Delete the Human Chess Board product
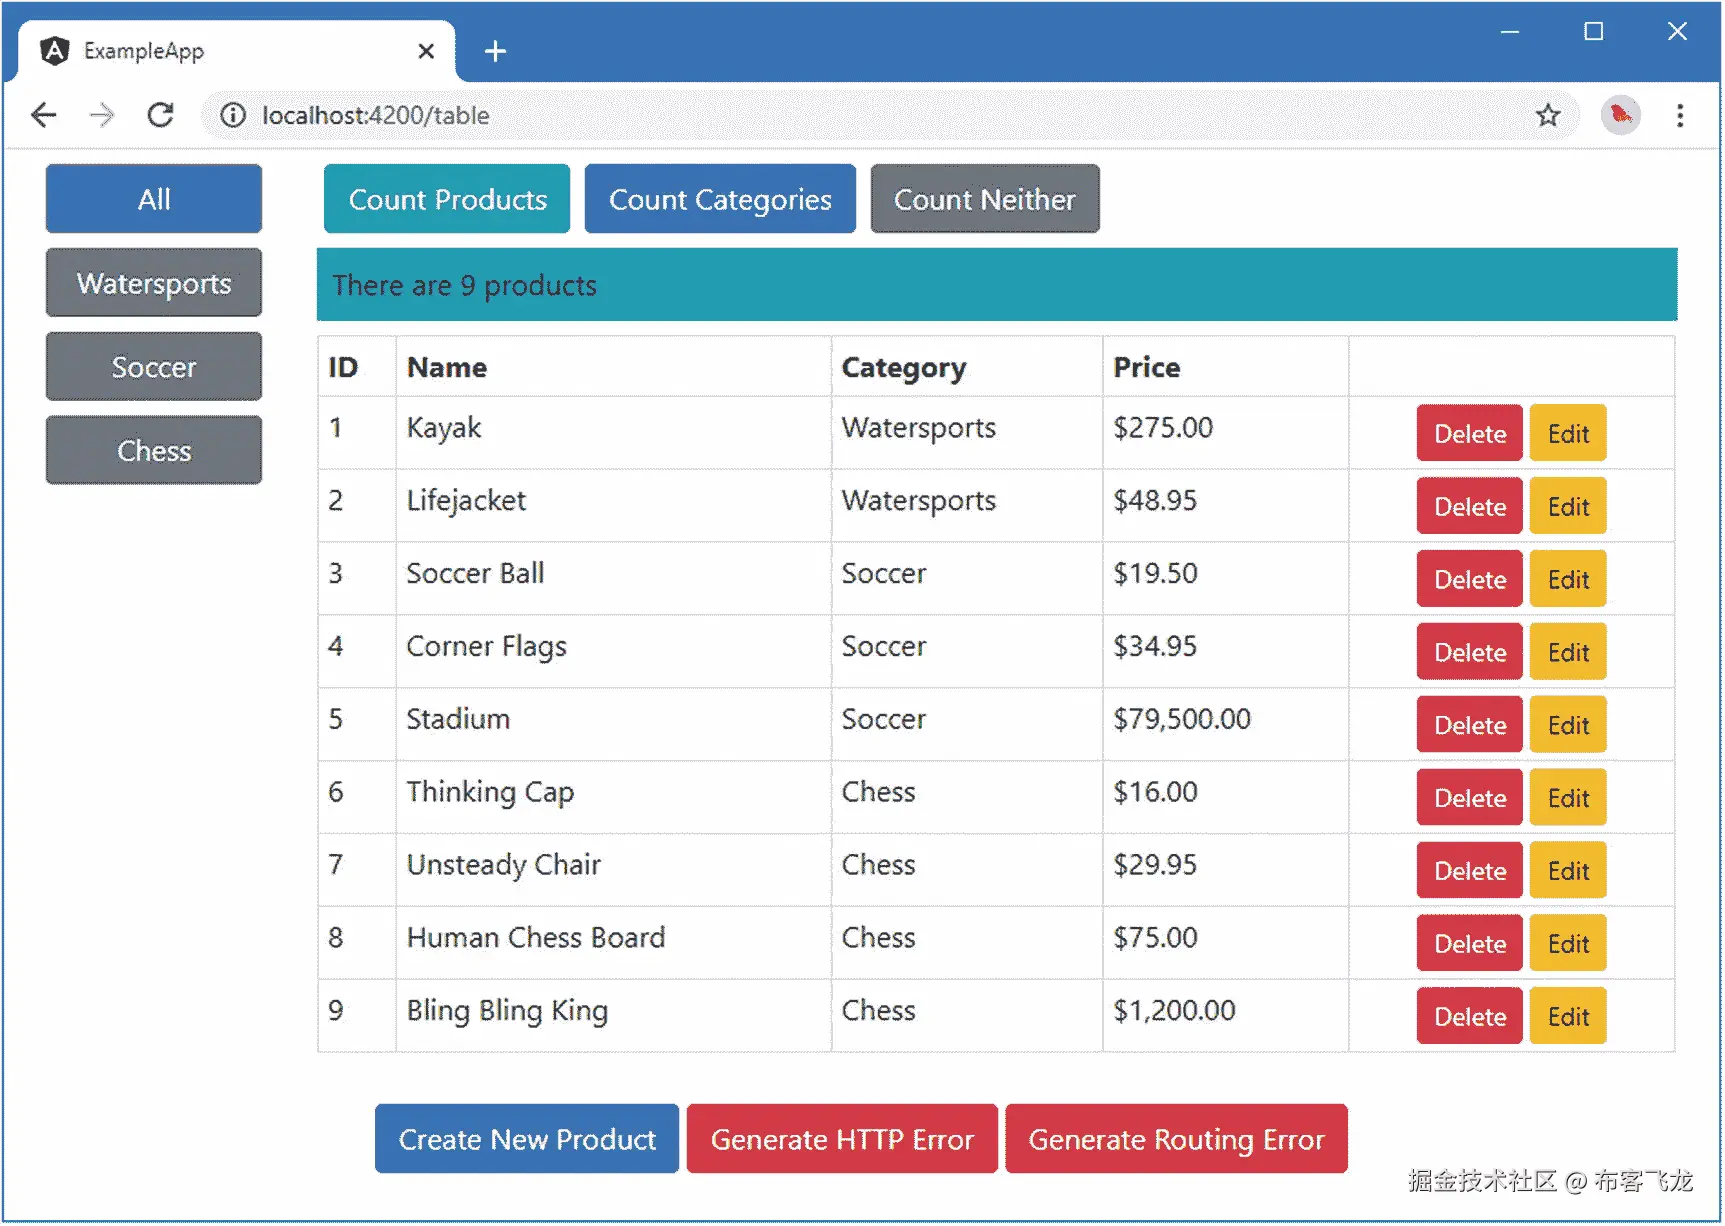 (1469, 944)
